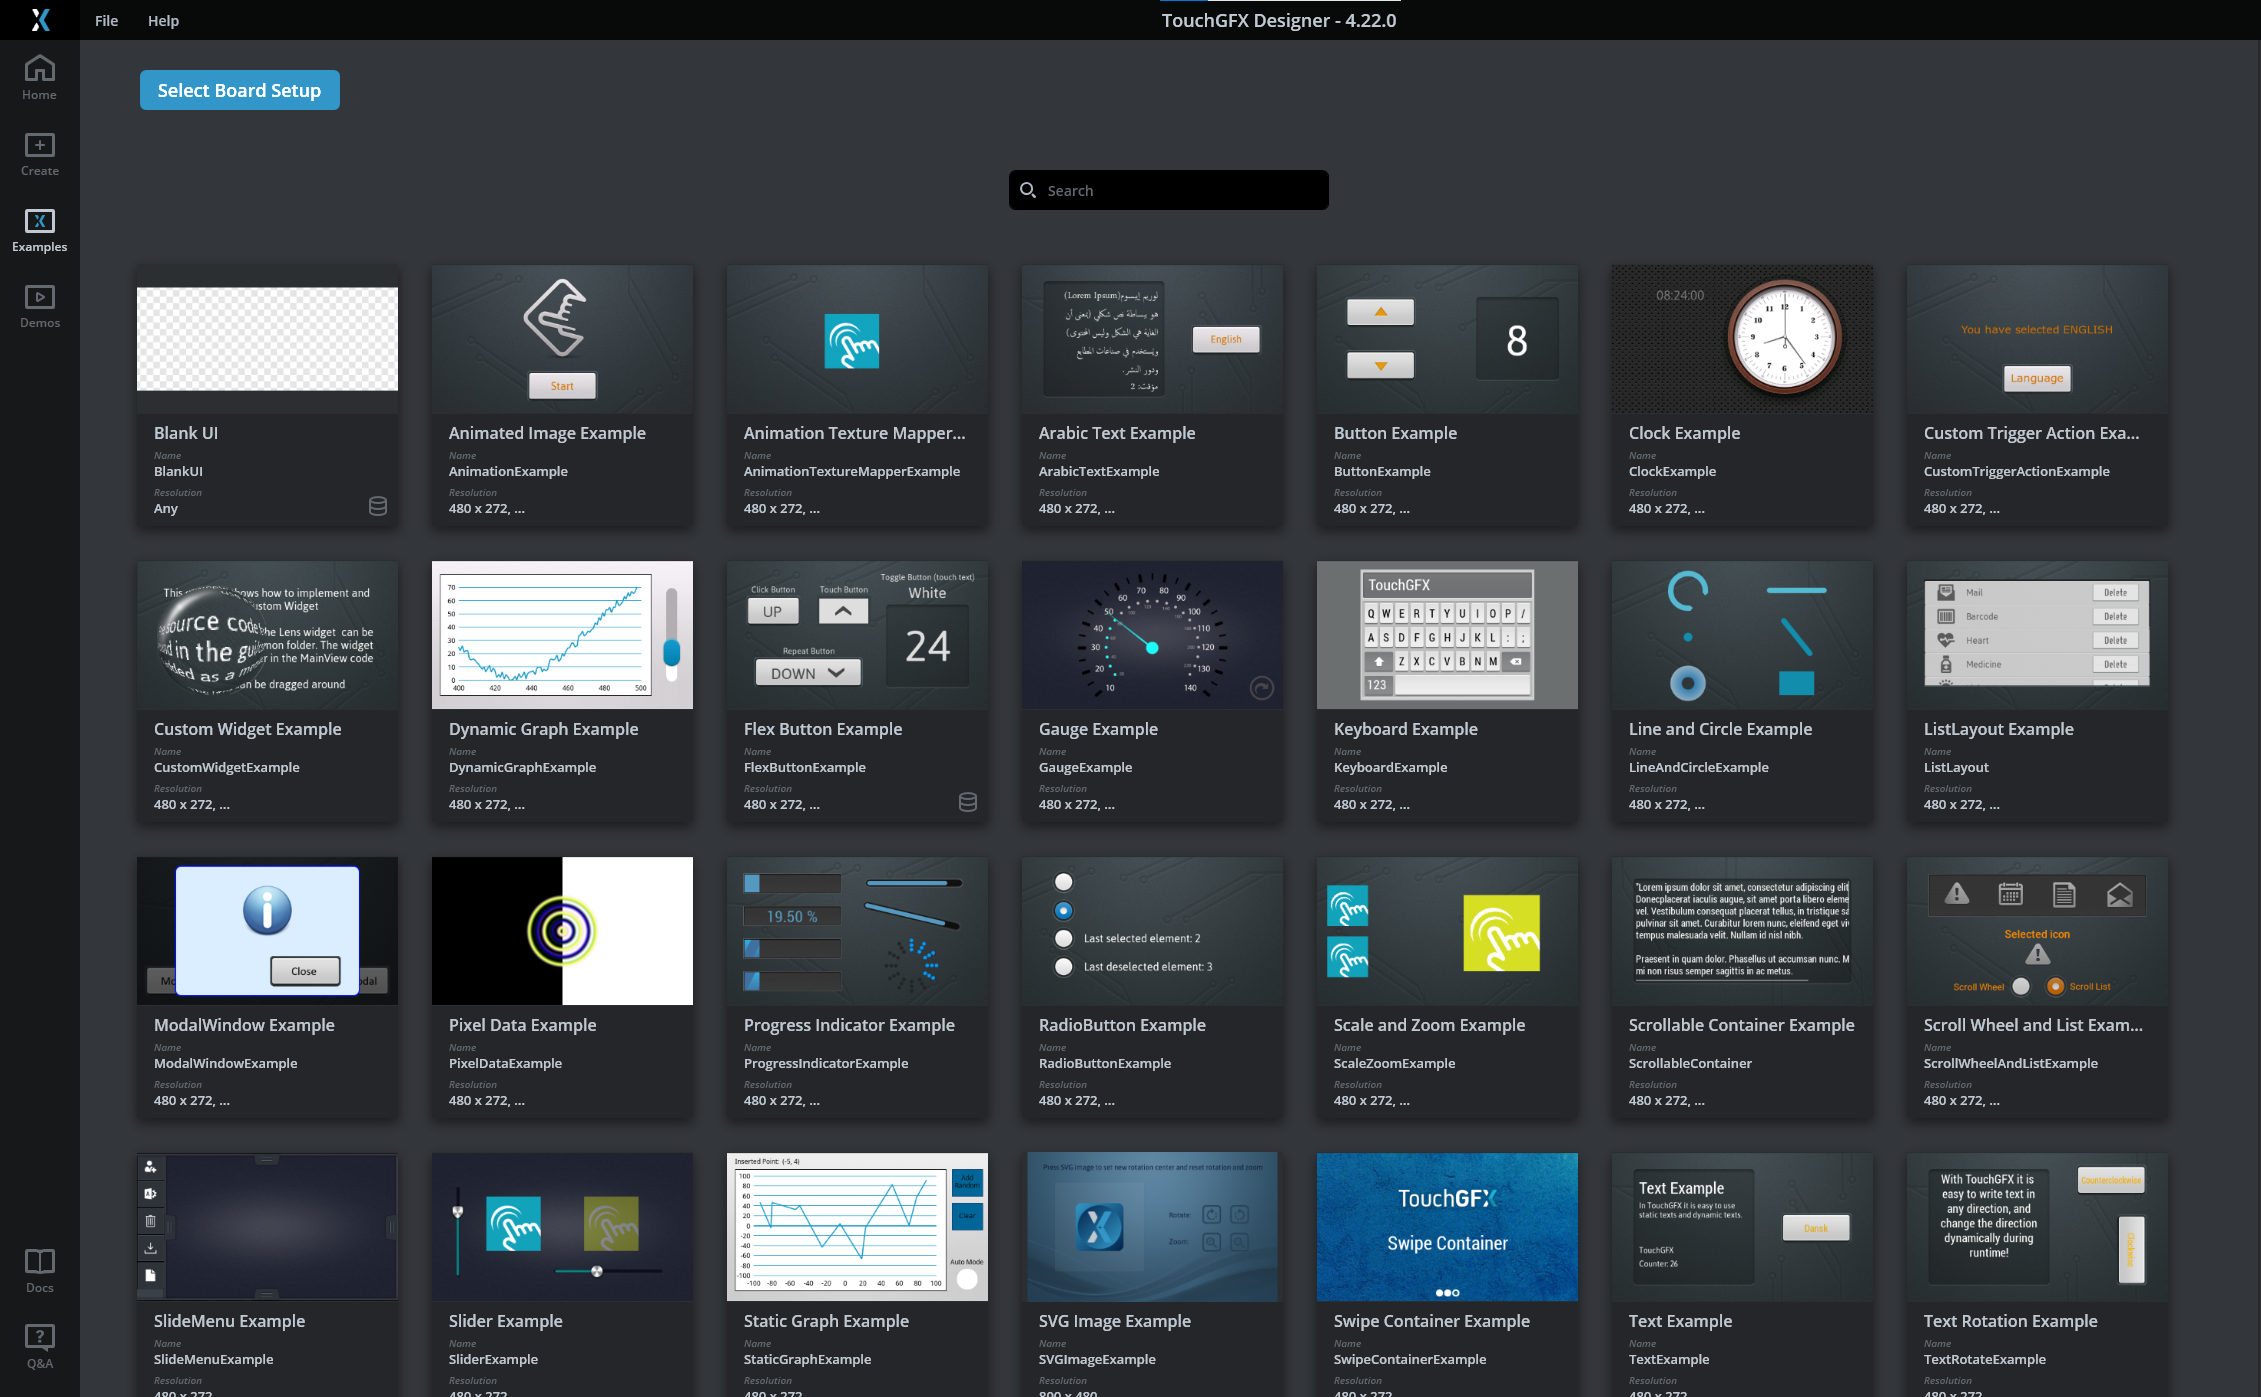Screen dimensions: 2261x1397
Task: Focus the Search input field
Action: tap(1169, 190)
